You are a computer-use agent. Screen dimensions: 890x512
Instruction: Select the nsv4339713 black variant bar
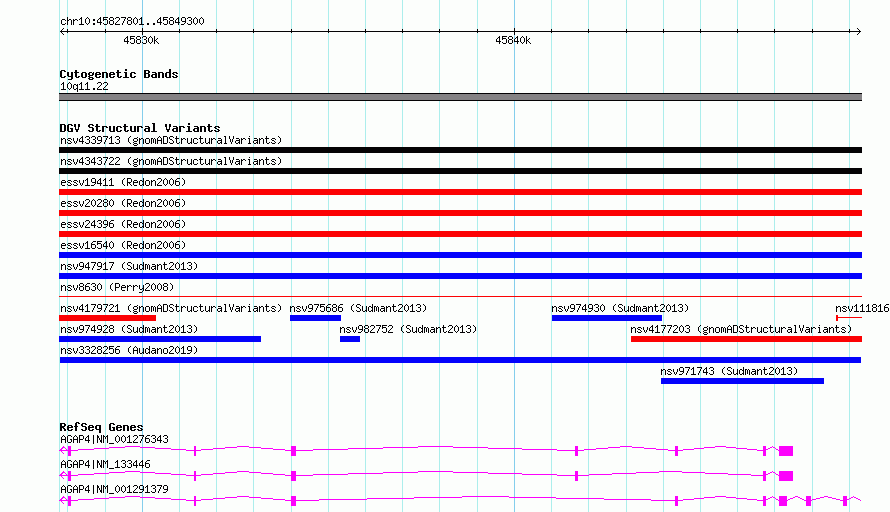pyautogui.click(x=460, y=150)
